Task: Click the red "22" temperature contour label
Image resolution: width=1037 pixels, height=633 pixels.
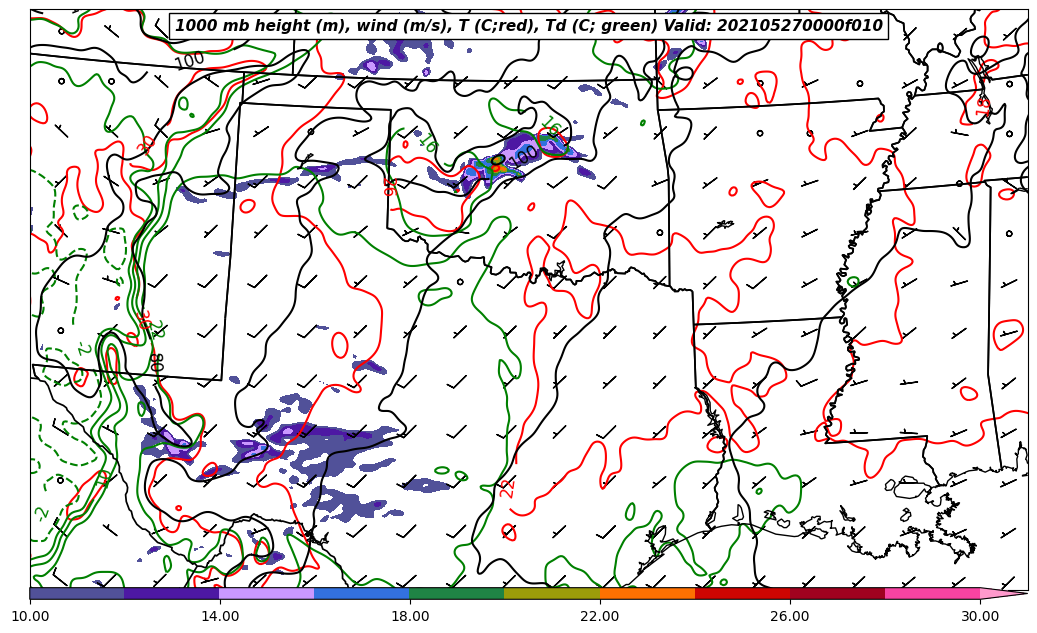Action: pyautogui.click(x=508, y=487)
